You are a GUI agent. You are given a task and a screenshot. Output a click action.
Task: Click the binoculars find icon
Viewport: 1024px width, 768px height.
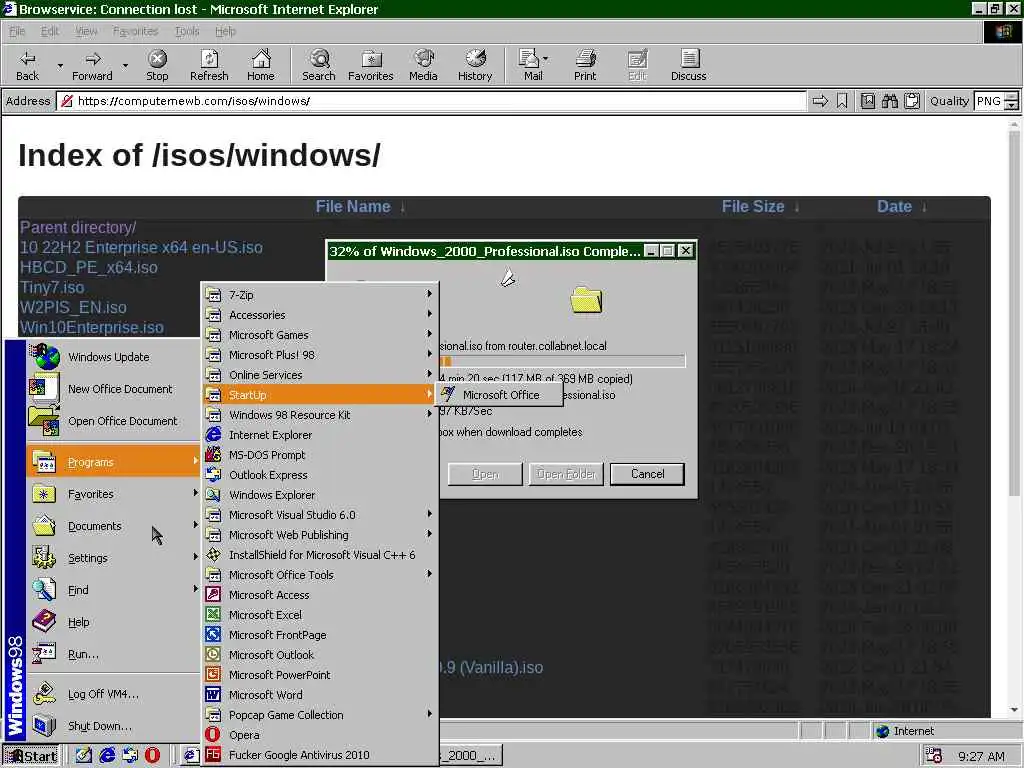(889, 101)
